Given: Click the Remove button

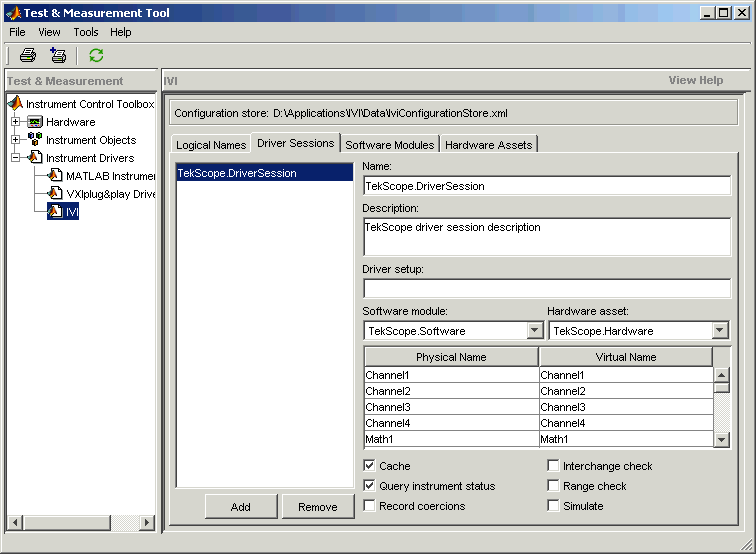Looking at the screenshot, I should pos(318,507).
